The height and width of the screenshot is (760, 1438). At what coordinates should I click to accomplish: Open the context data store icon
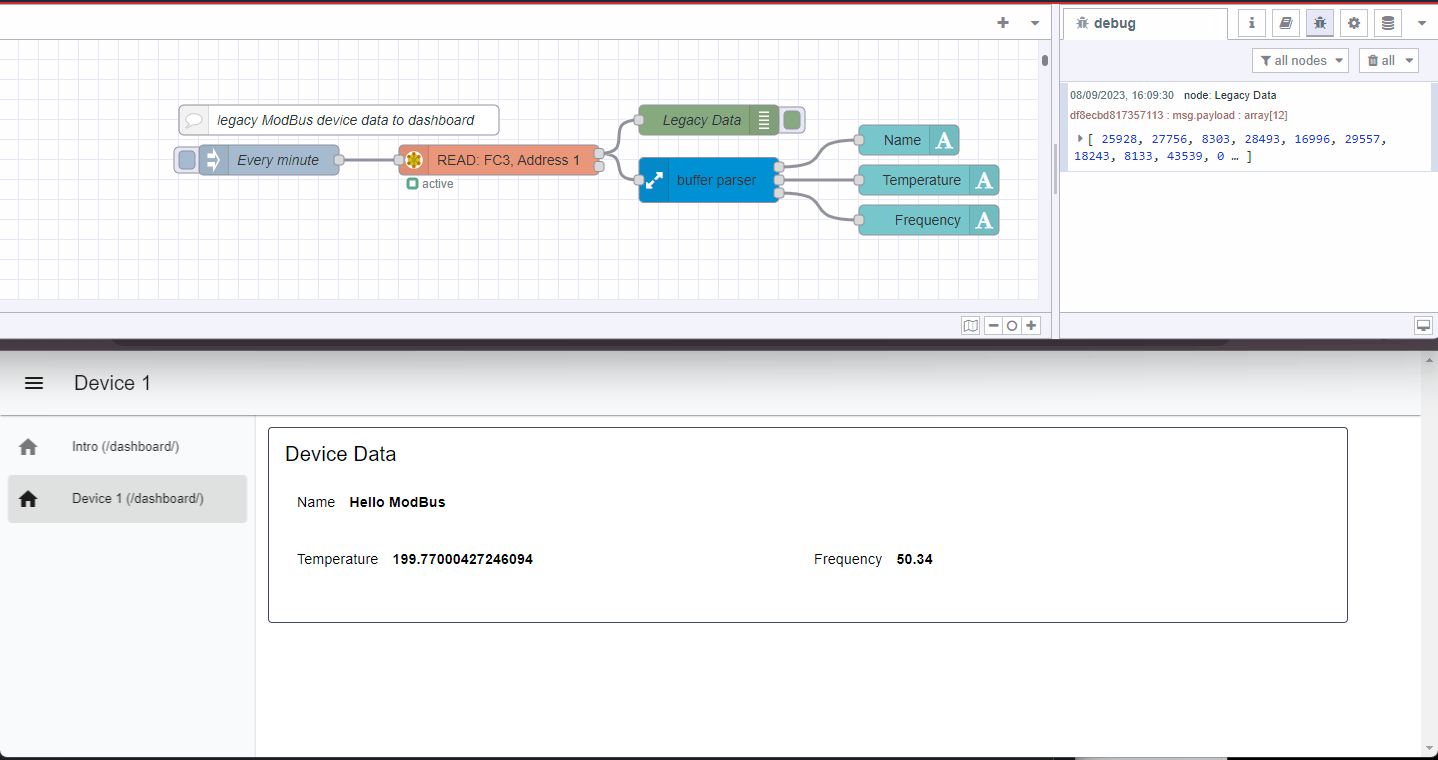point(1387,22)
